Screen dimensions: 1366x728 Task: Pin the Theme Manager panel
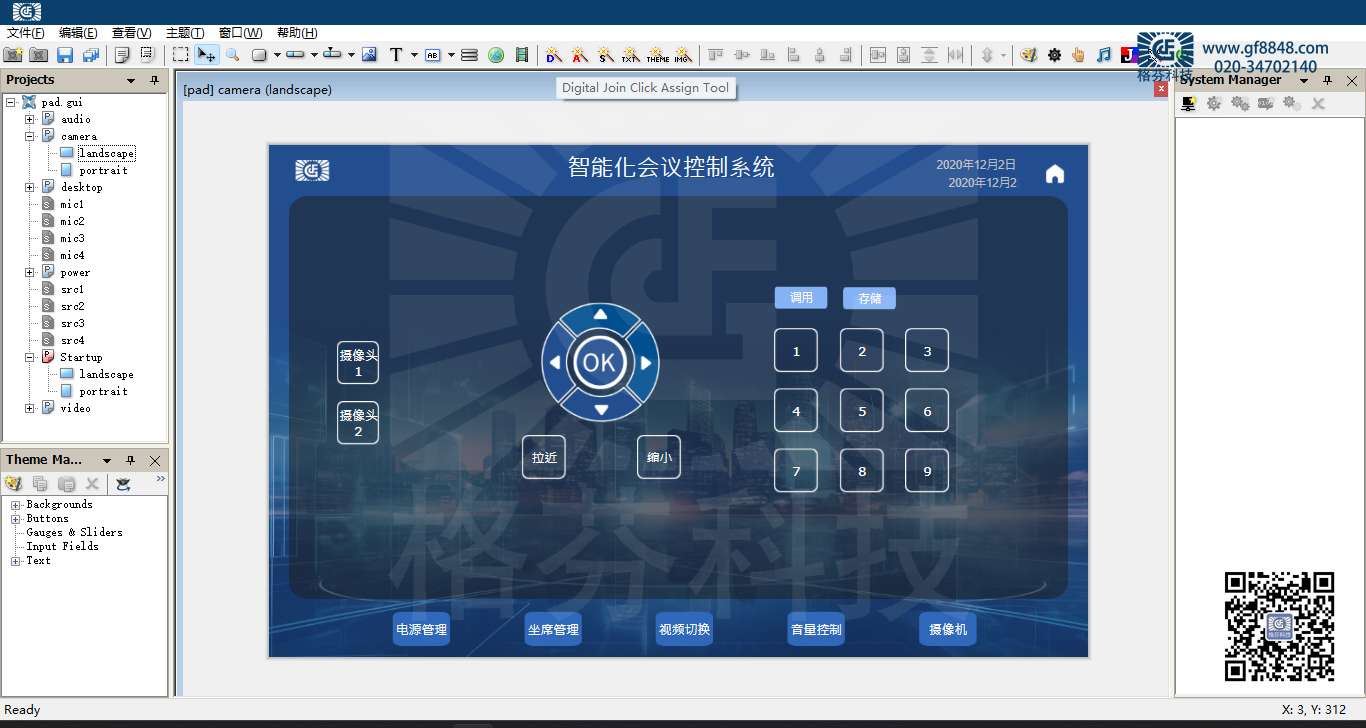pyautogui.click(x=130, y=460)
